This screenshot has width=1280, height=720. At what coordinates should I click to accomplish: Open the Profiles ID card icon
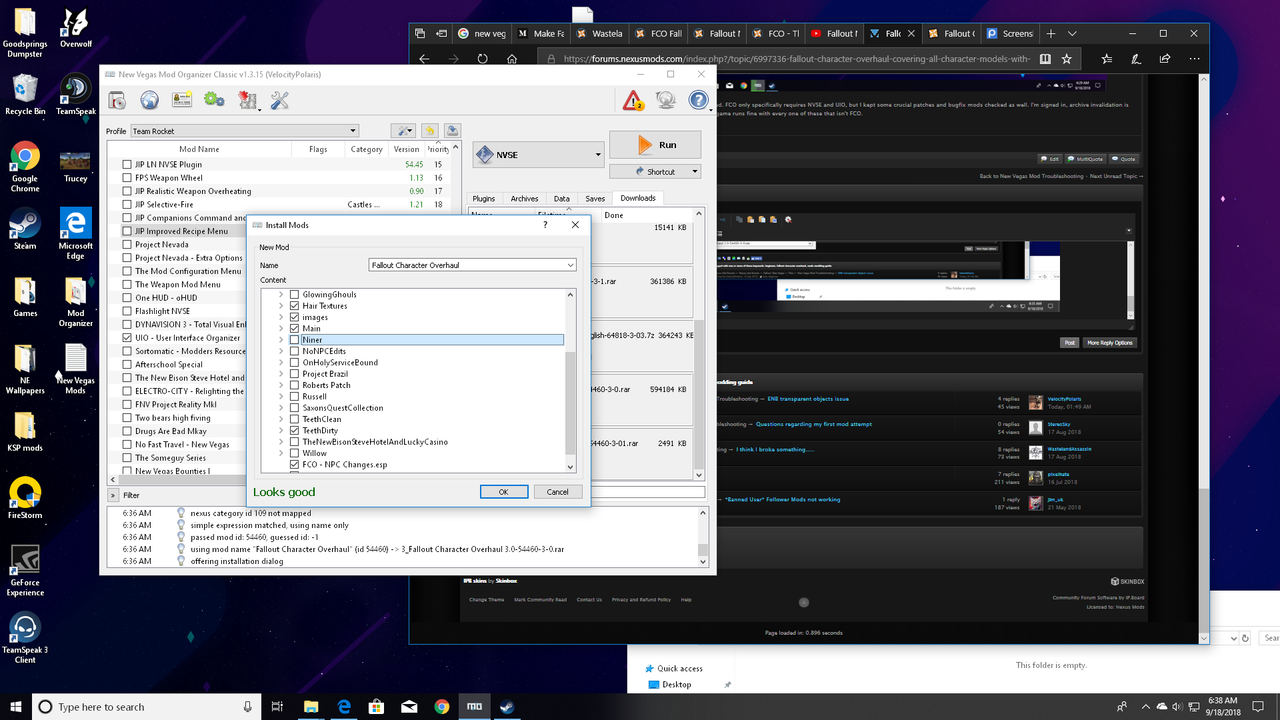coord(181,100)
